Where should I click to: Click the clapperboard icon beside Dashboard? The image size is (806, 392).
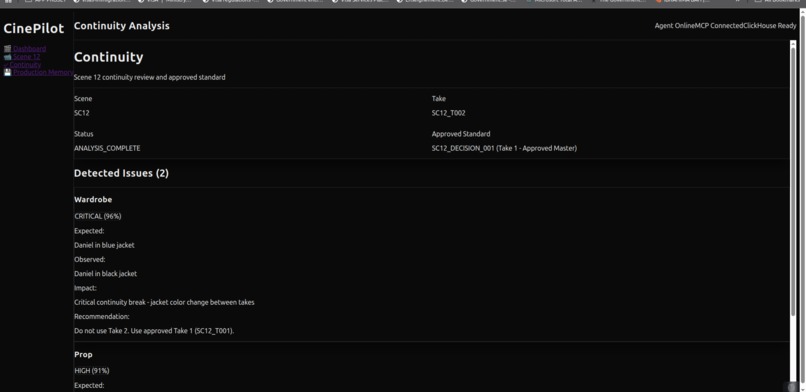(7, 49)
